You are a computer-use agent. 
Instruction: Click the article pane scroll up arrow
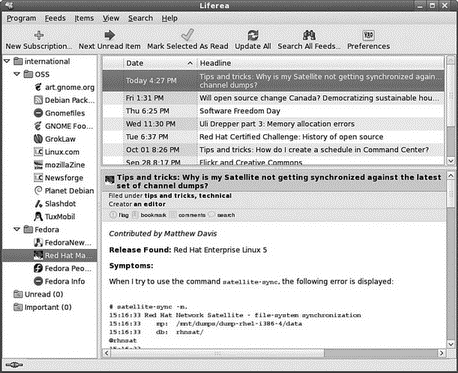451,176
